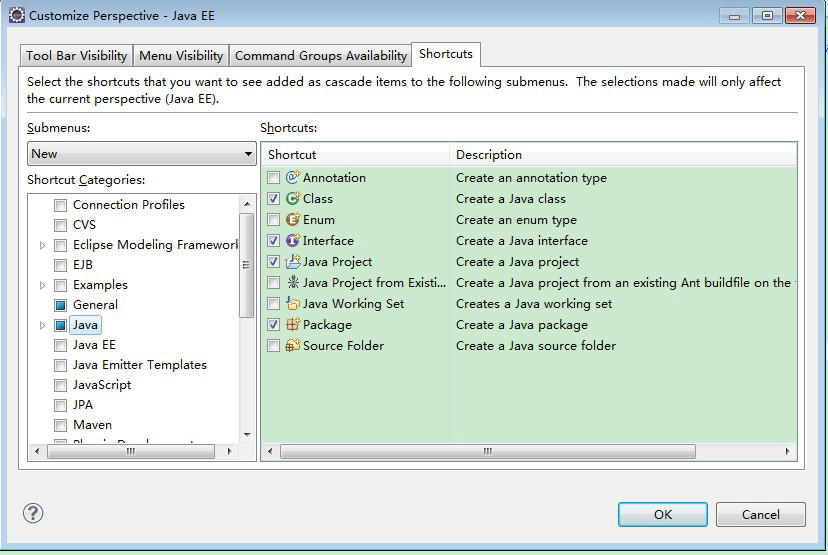Image resolution: width=828 pixels, height=555 pixels.
Task: Check Java Project from Existing Ant checkbox
Action: [274, 283]
